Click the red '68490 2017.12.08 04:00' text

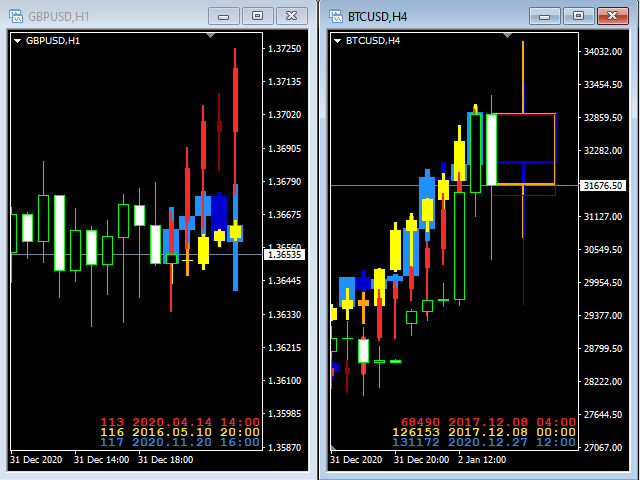click(x=488, y=422)
